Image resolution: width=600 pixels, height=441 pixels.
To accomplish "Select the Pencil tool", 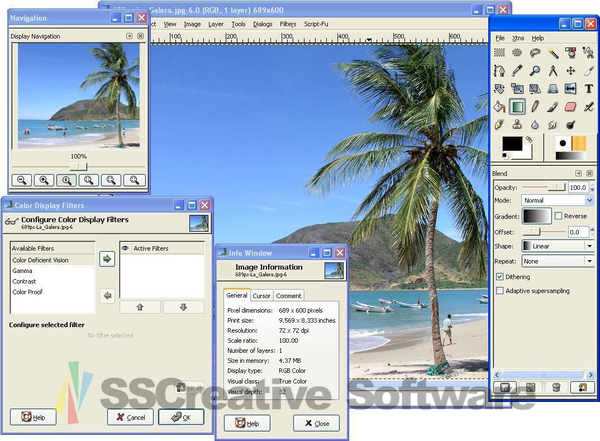I will click(x=535, y=107).
